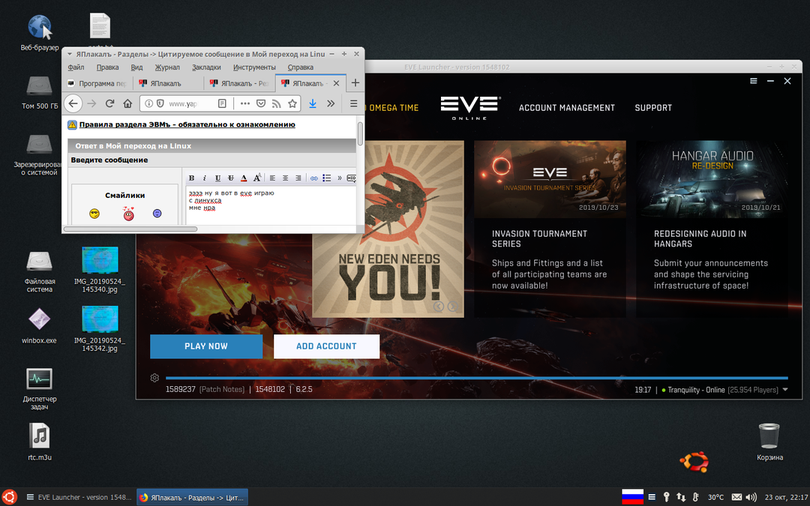Open the Файл menu in Firefox
The height and width of the screenshot is (506, 810).
pyautogui.click(x=76, y=67)
